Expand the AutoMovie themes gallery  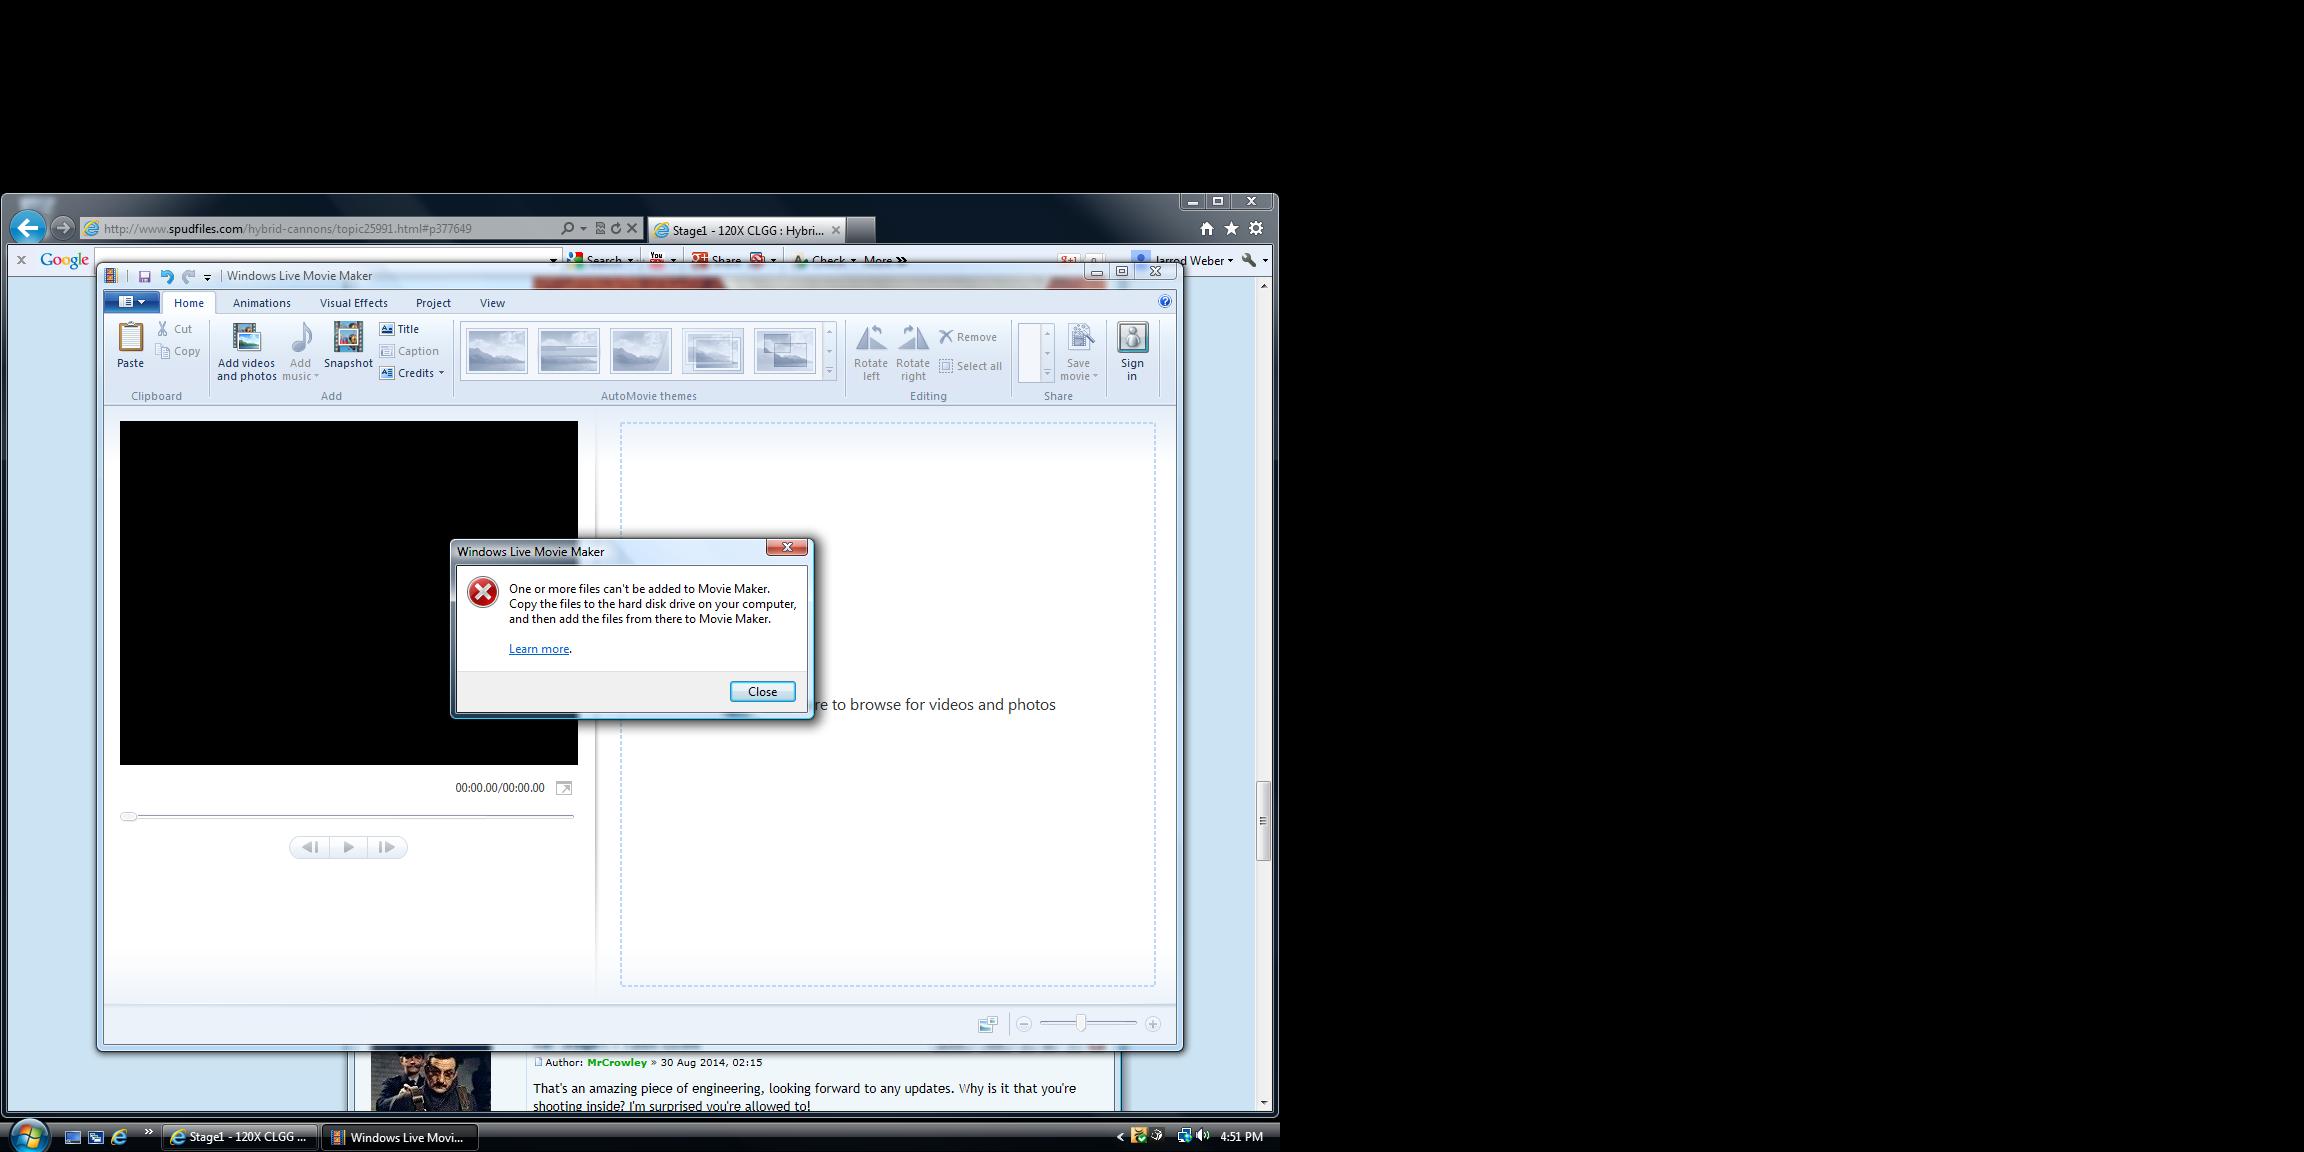[829, 371]
